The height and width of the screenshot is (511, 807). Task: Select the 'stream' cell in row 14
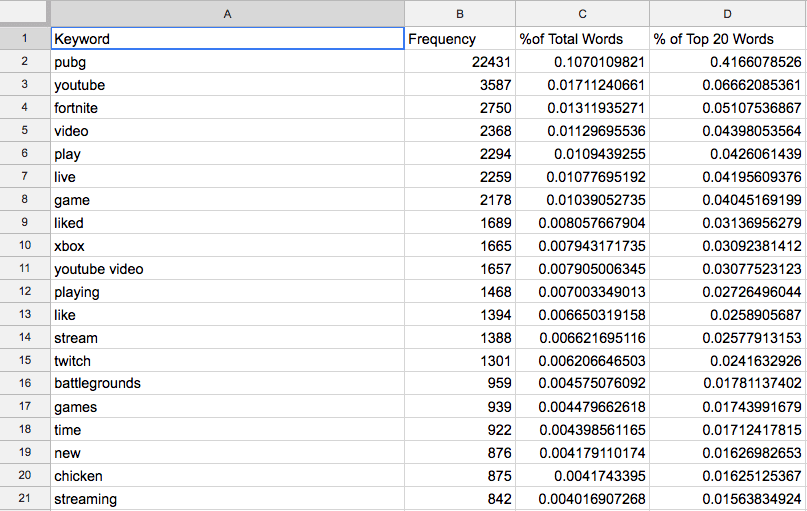[x=227, y=338]
